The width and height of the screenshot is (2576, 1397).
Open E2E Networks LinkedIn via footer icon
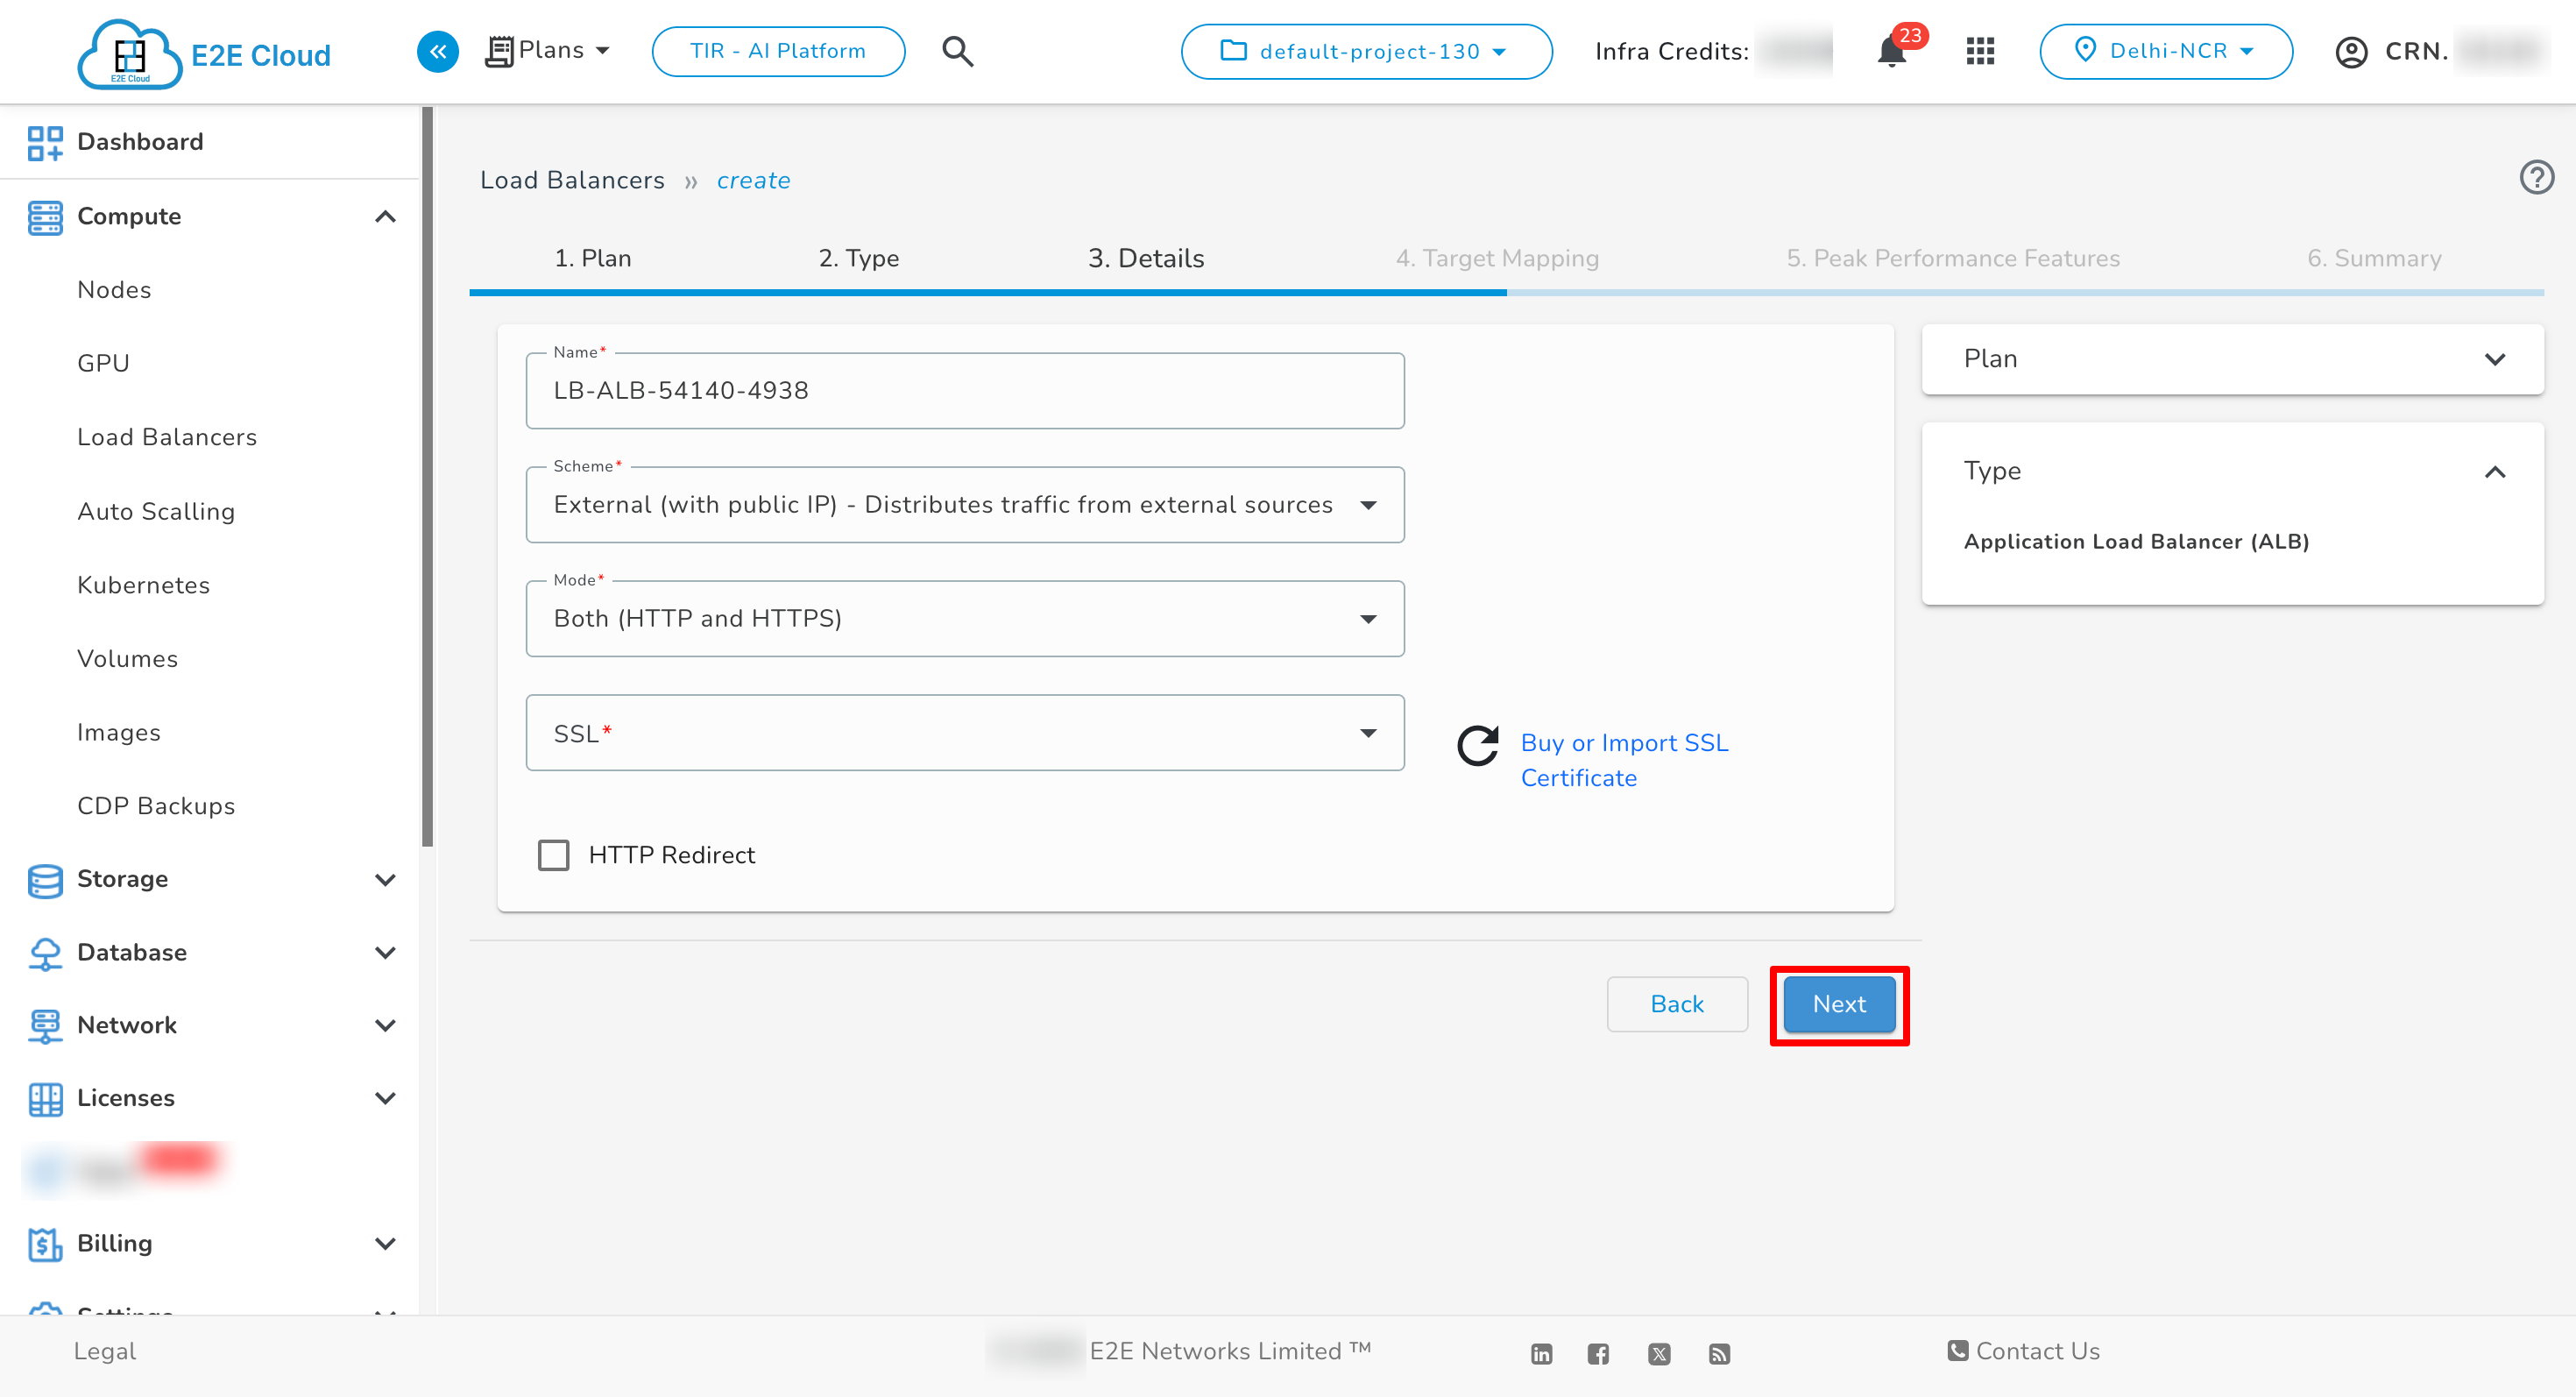tap(1540, 1352)
